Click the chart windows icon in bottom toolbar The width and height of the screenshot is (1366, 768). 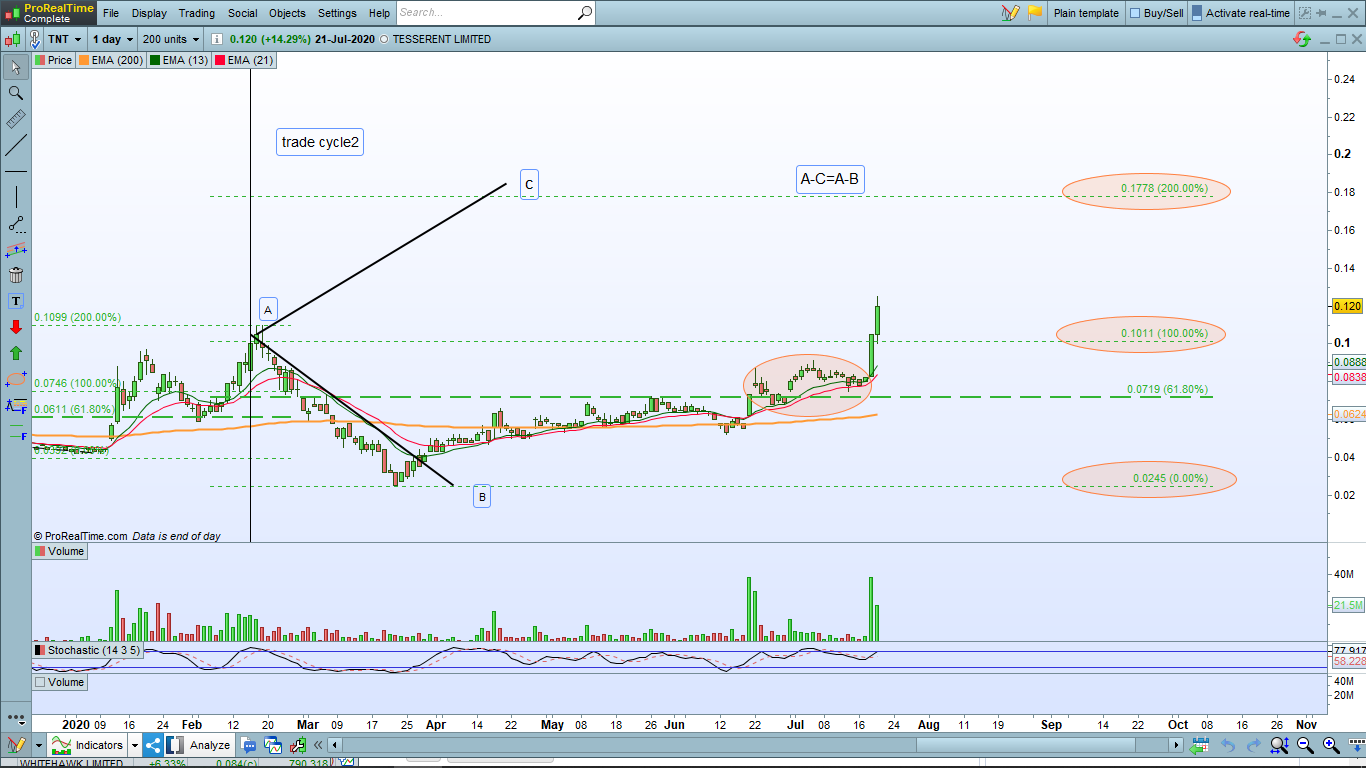[274, 745]
